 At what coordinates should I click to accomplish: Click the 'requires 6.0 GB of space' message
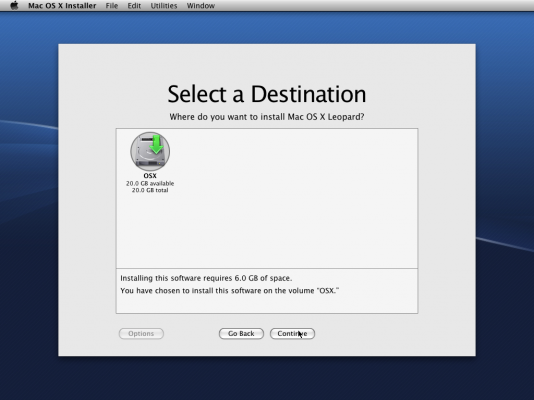click(206, 278)
